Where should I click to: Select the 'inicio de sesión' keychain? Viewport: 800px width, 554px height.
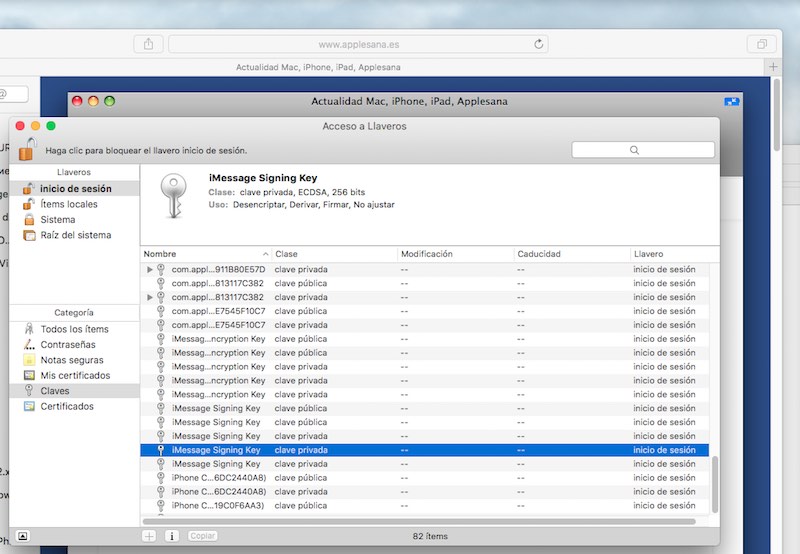[x=74, y=189]
